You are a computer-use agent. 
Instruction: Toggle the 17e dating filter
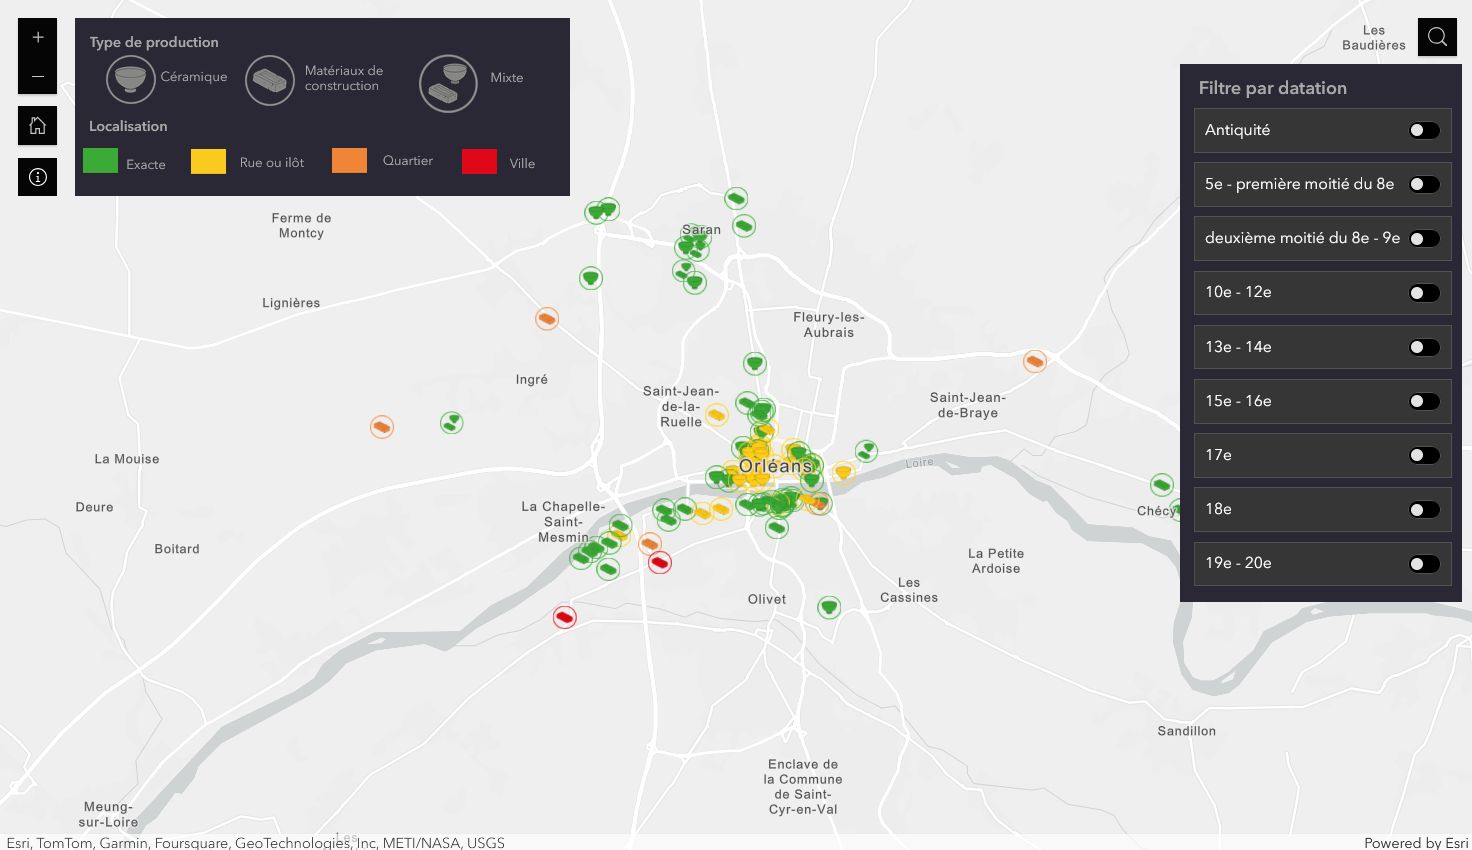pyautogui.click(x=1424, y=455)
